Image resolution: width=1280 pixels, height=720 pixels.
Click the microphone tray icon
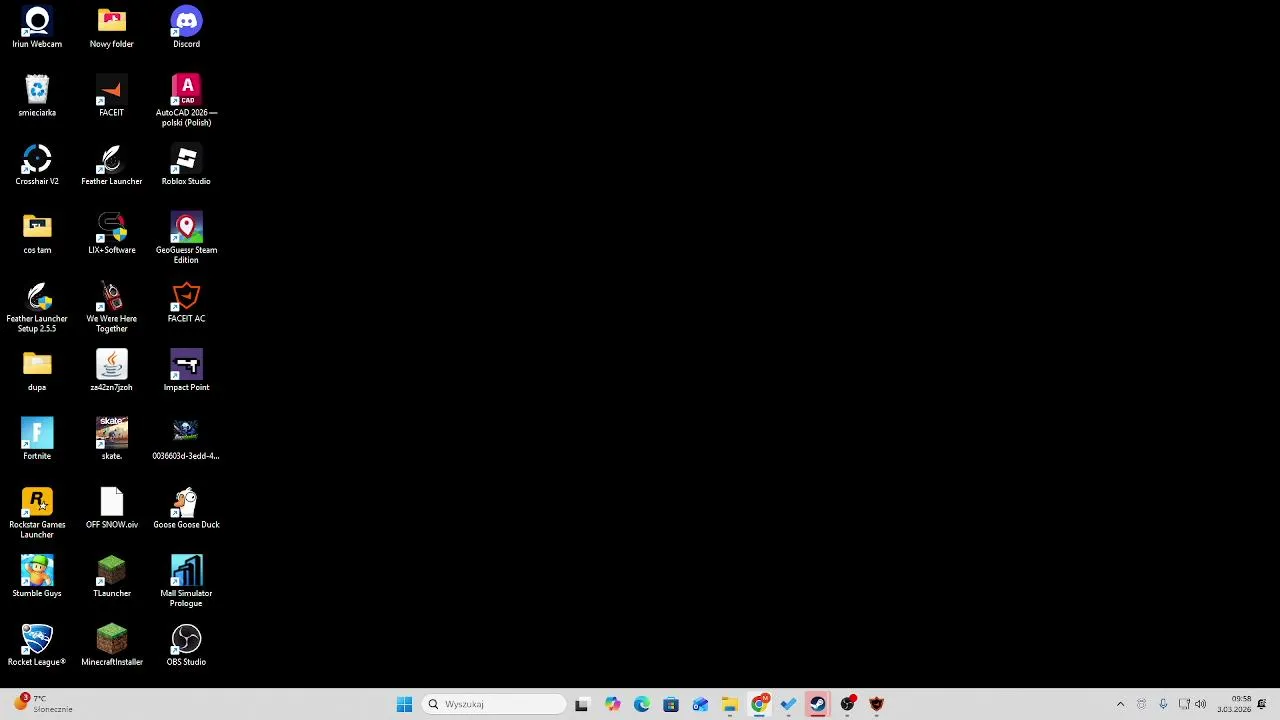point(1162,704)
